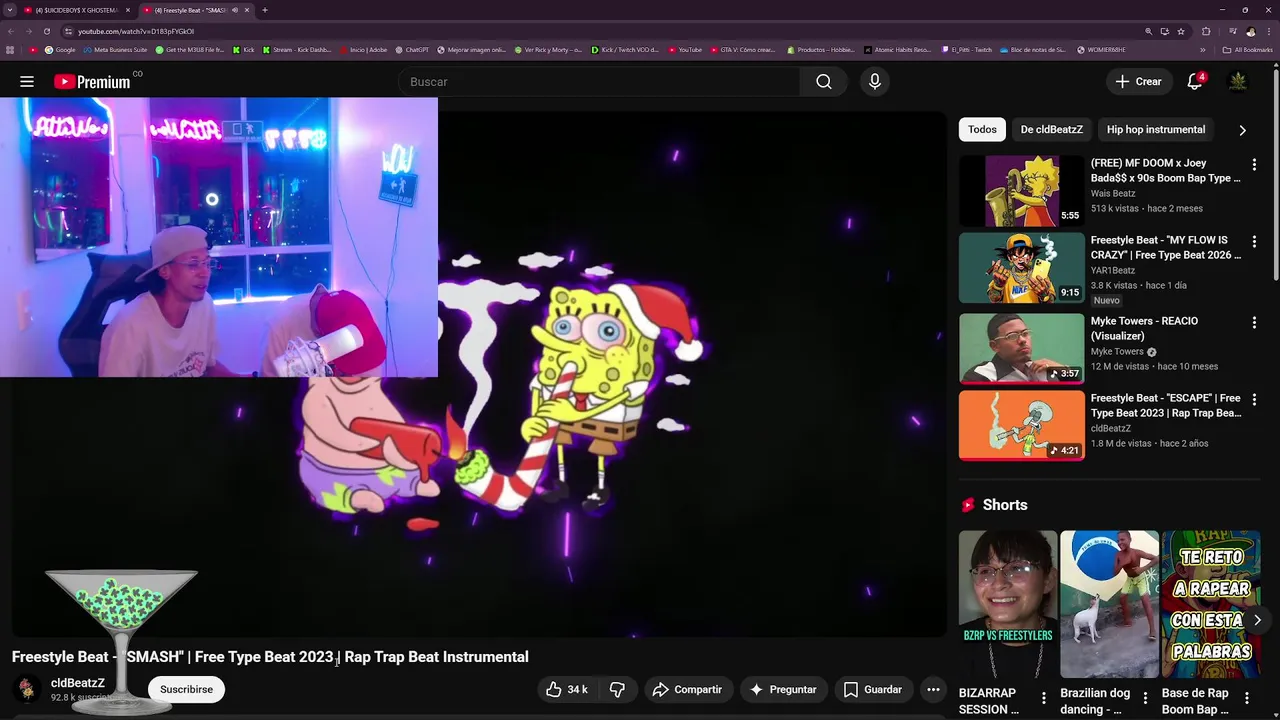
Task: Click the search magnifier button
Action: pos(823,82)
